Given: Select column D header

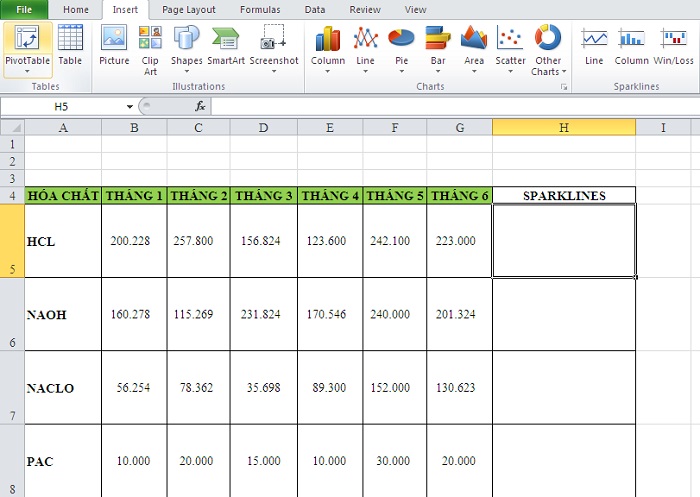Looking at the screenshot, I should (x=263, y=128).
